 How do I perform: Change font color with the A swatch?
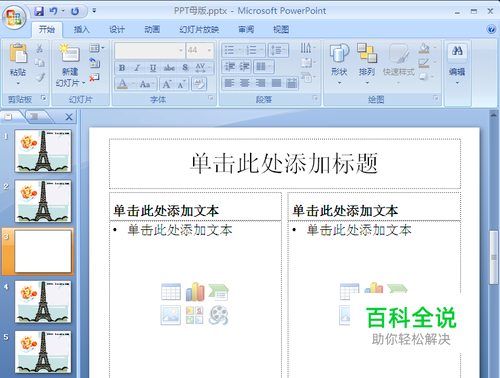122,84
